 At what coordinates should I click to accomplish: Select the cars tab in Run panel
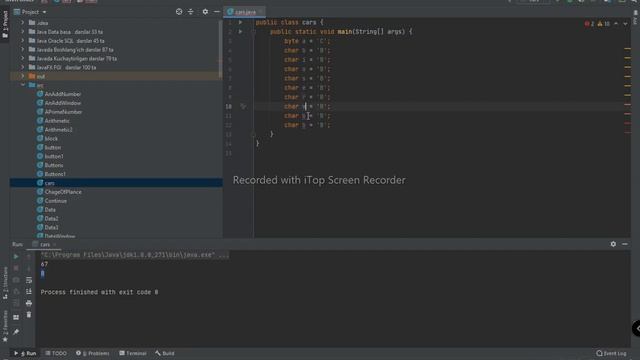click(x=44, y=244)
